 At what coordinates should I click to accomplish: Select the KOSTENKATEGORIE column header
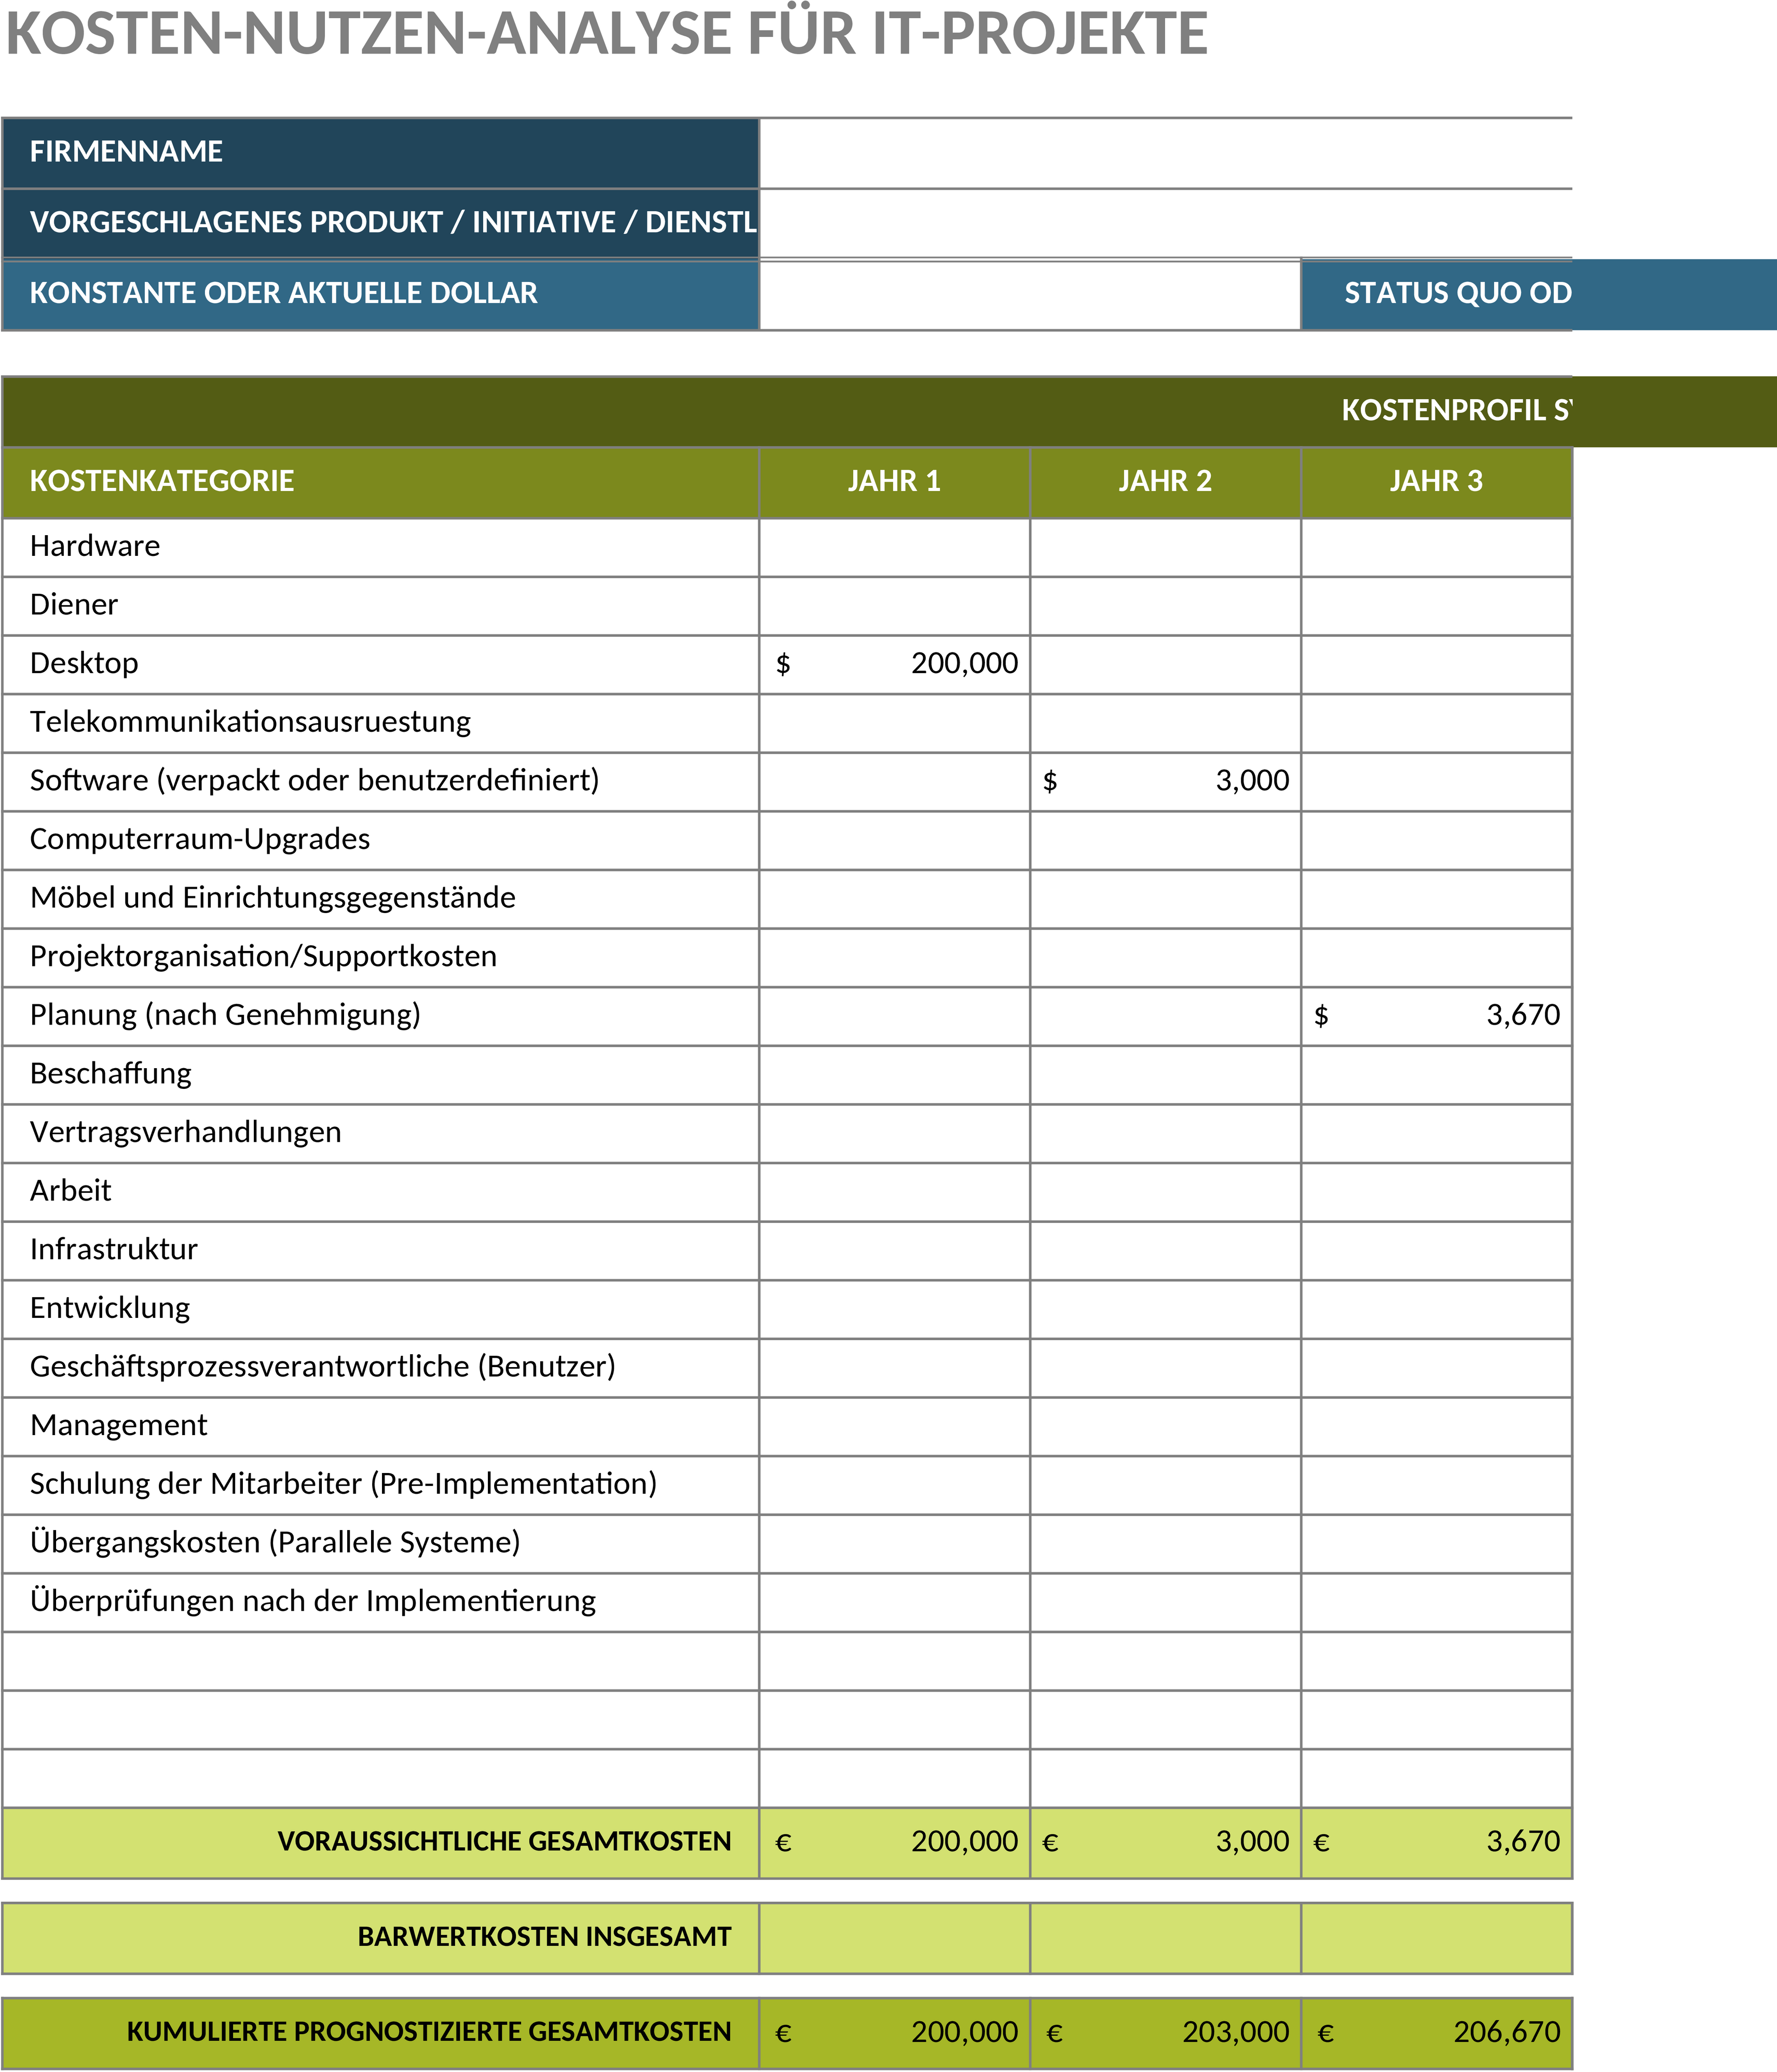tap(380, 482)
